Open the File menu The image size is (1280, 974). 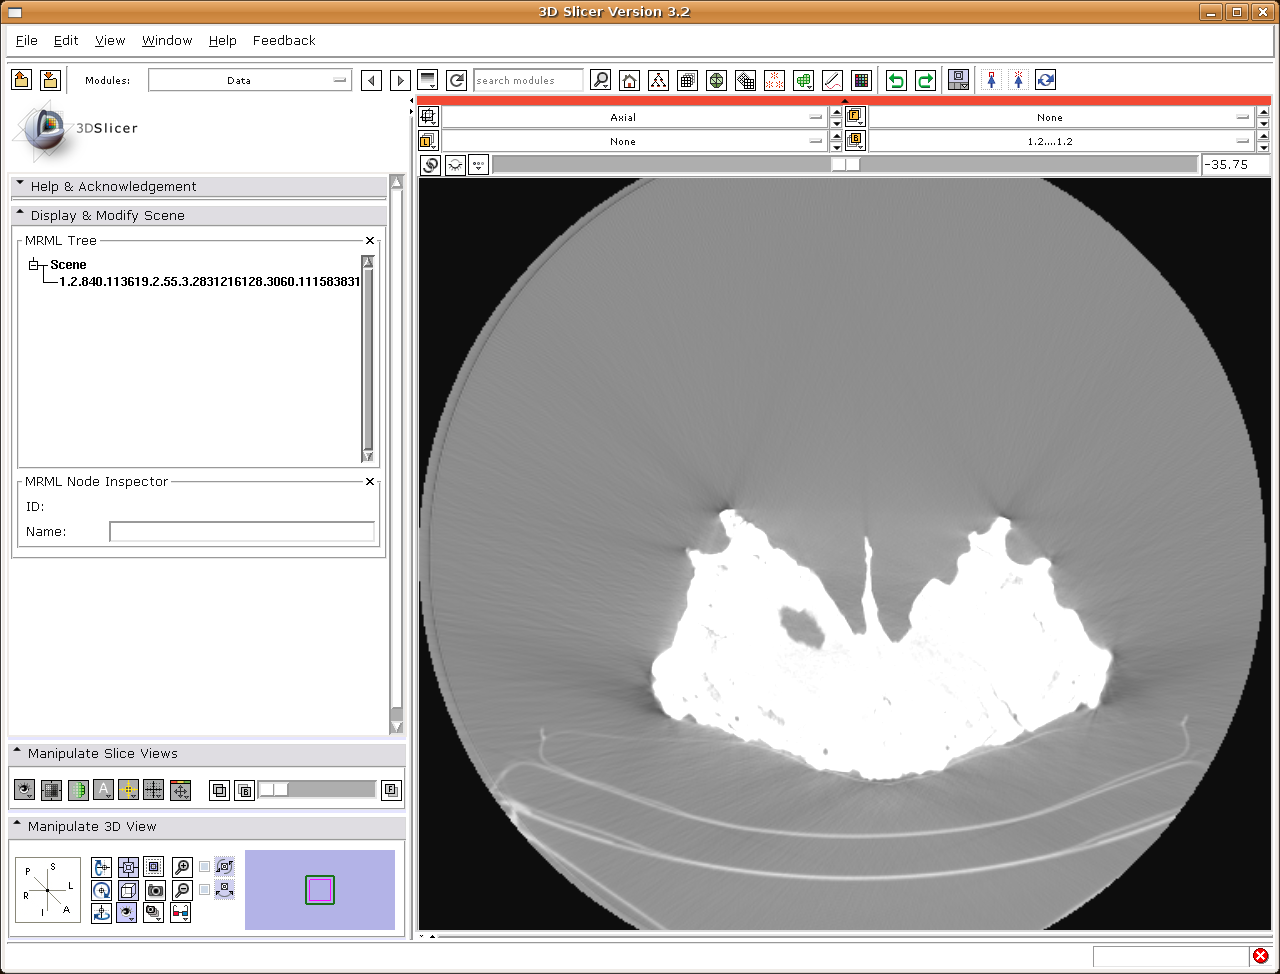[x=27, y=40]
